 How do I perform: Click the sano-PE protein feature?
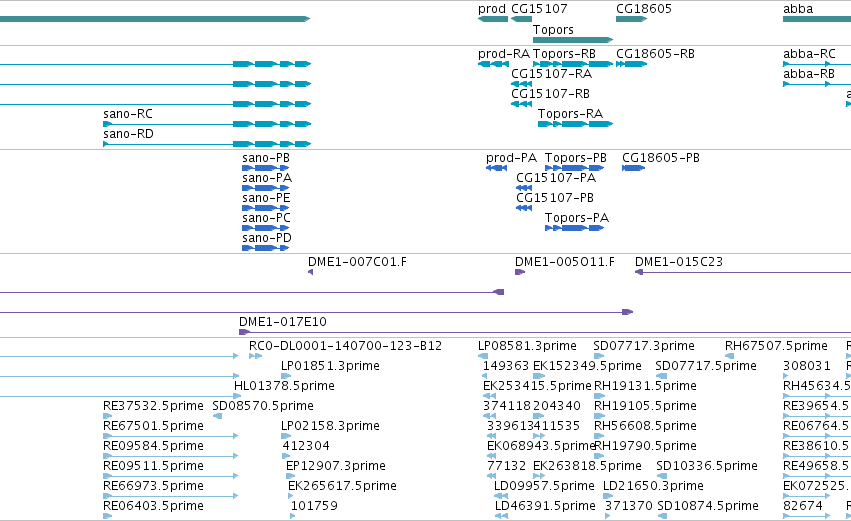pyautogui.click(x=265, y=208)
